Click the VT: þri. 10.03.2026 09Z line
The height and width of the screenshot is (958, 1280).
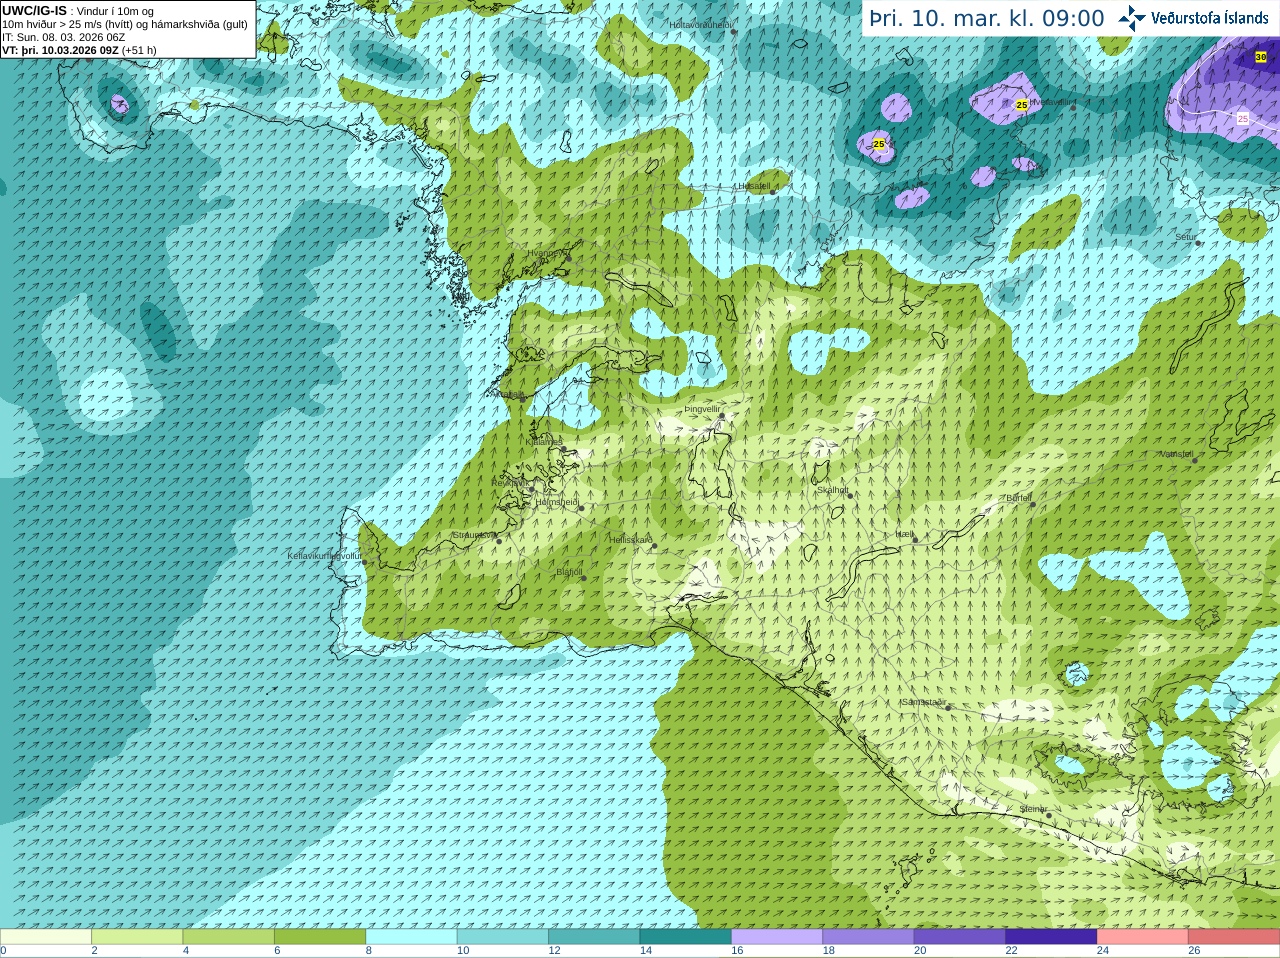point(79,50)
